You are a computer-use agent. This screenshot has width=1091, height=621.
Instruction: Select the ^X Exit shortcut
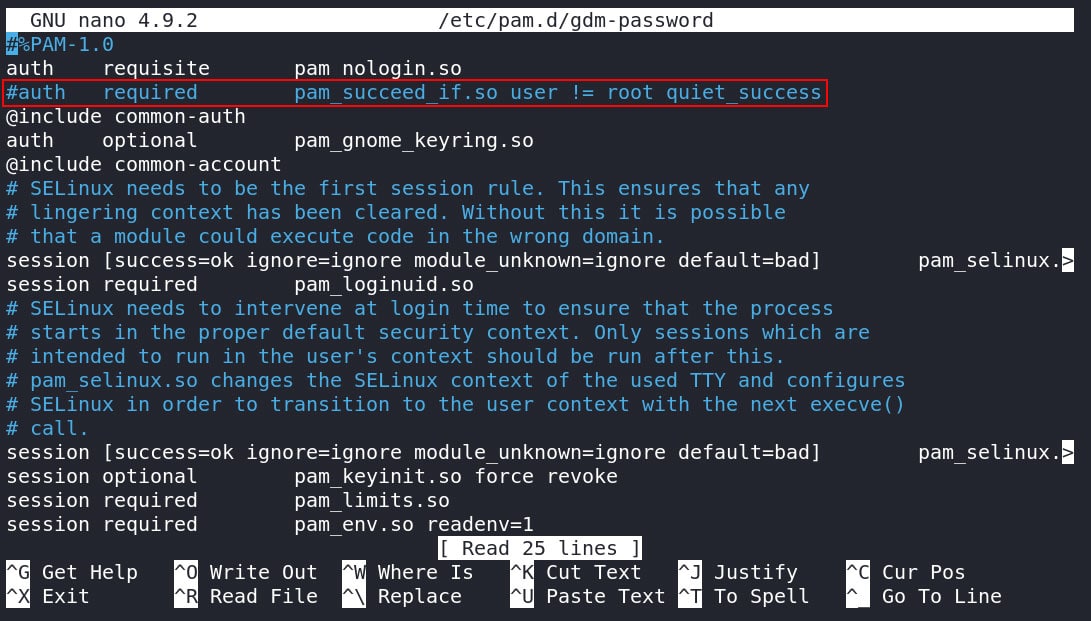pos(48,596)
